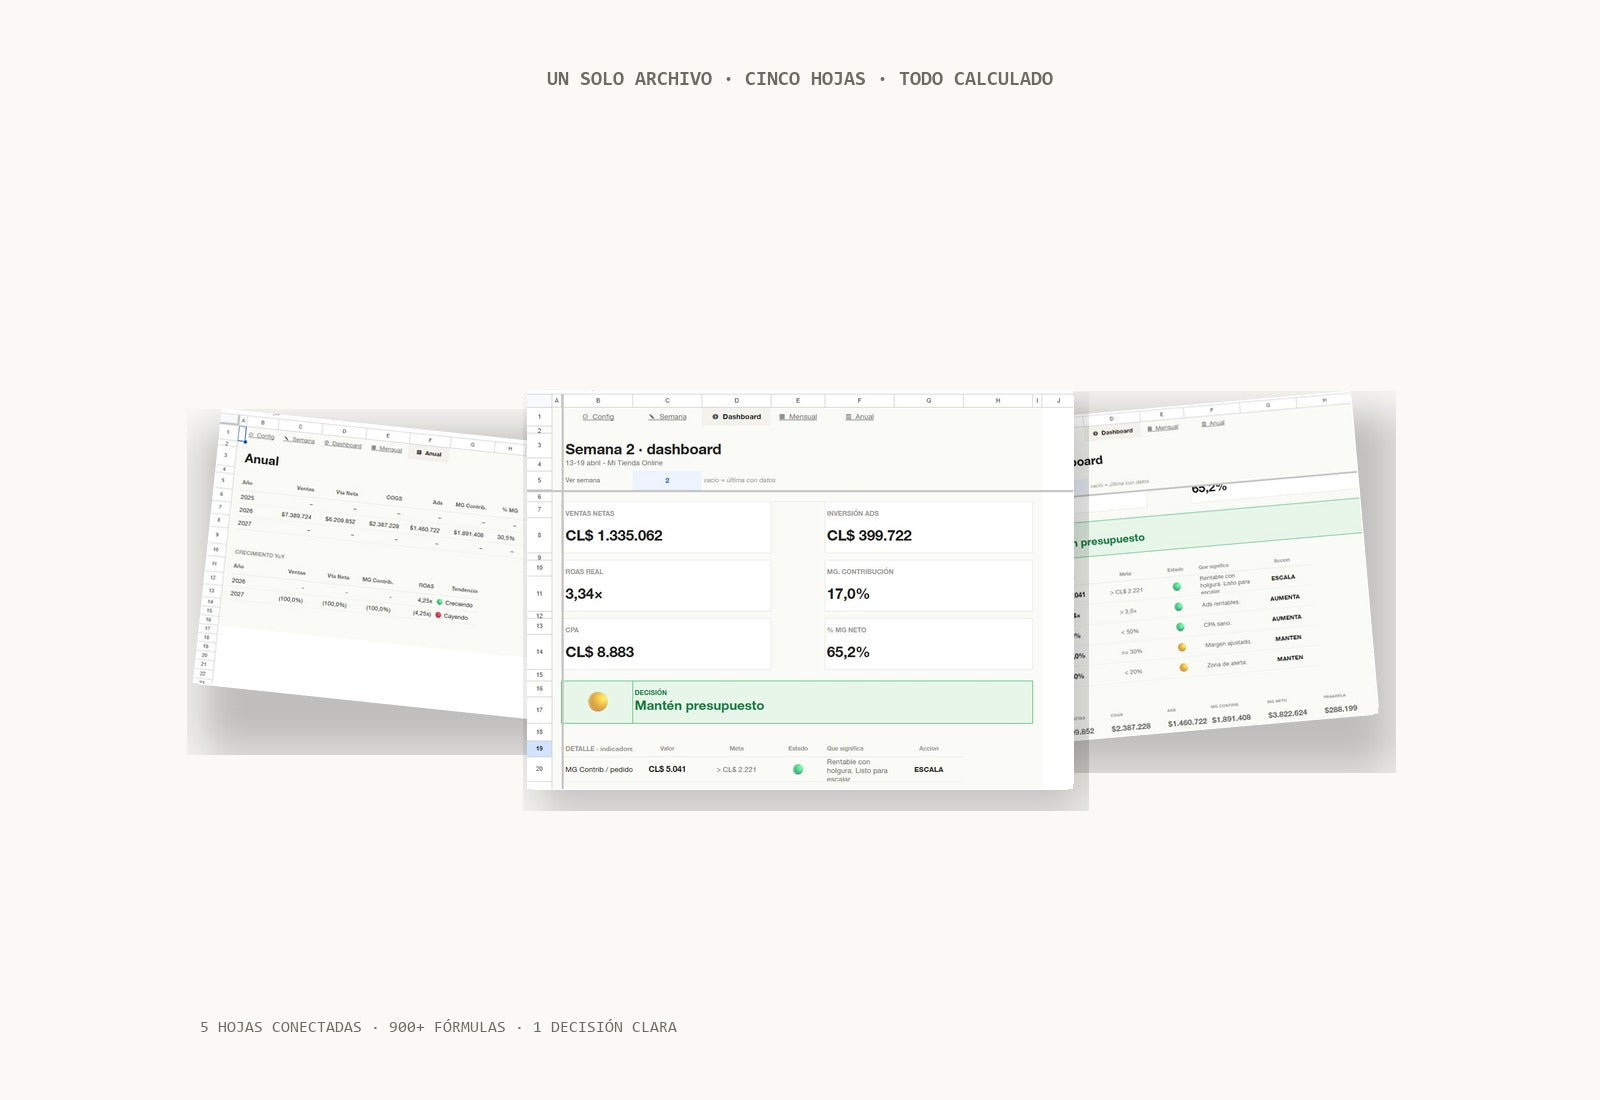Viewport: 1600px width, 1100px height.
Task: Select row header 8 in center sheet
Action: coord(539,535)
